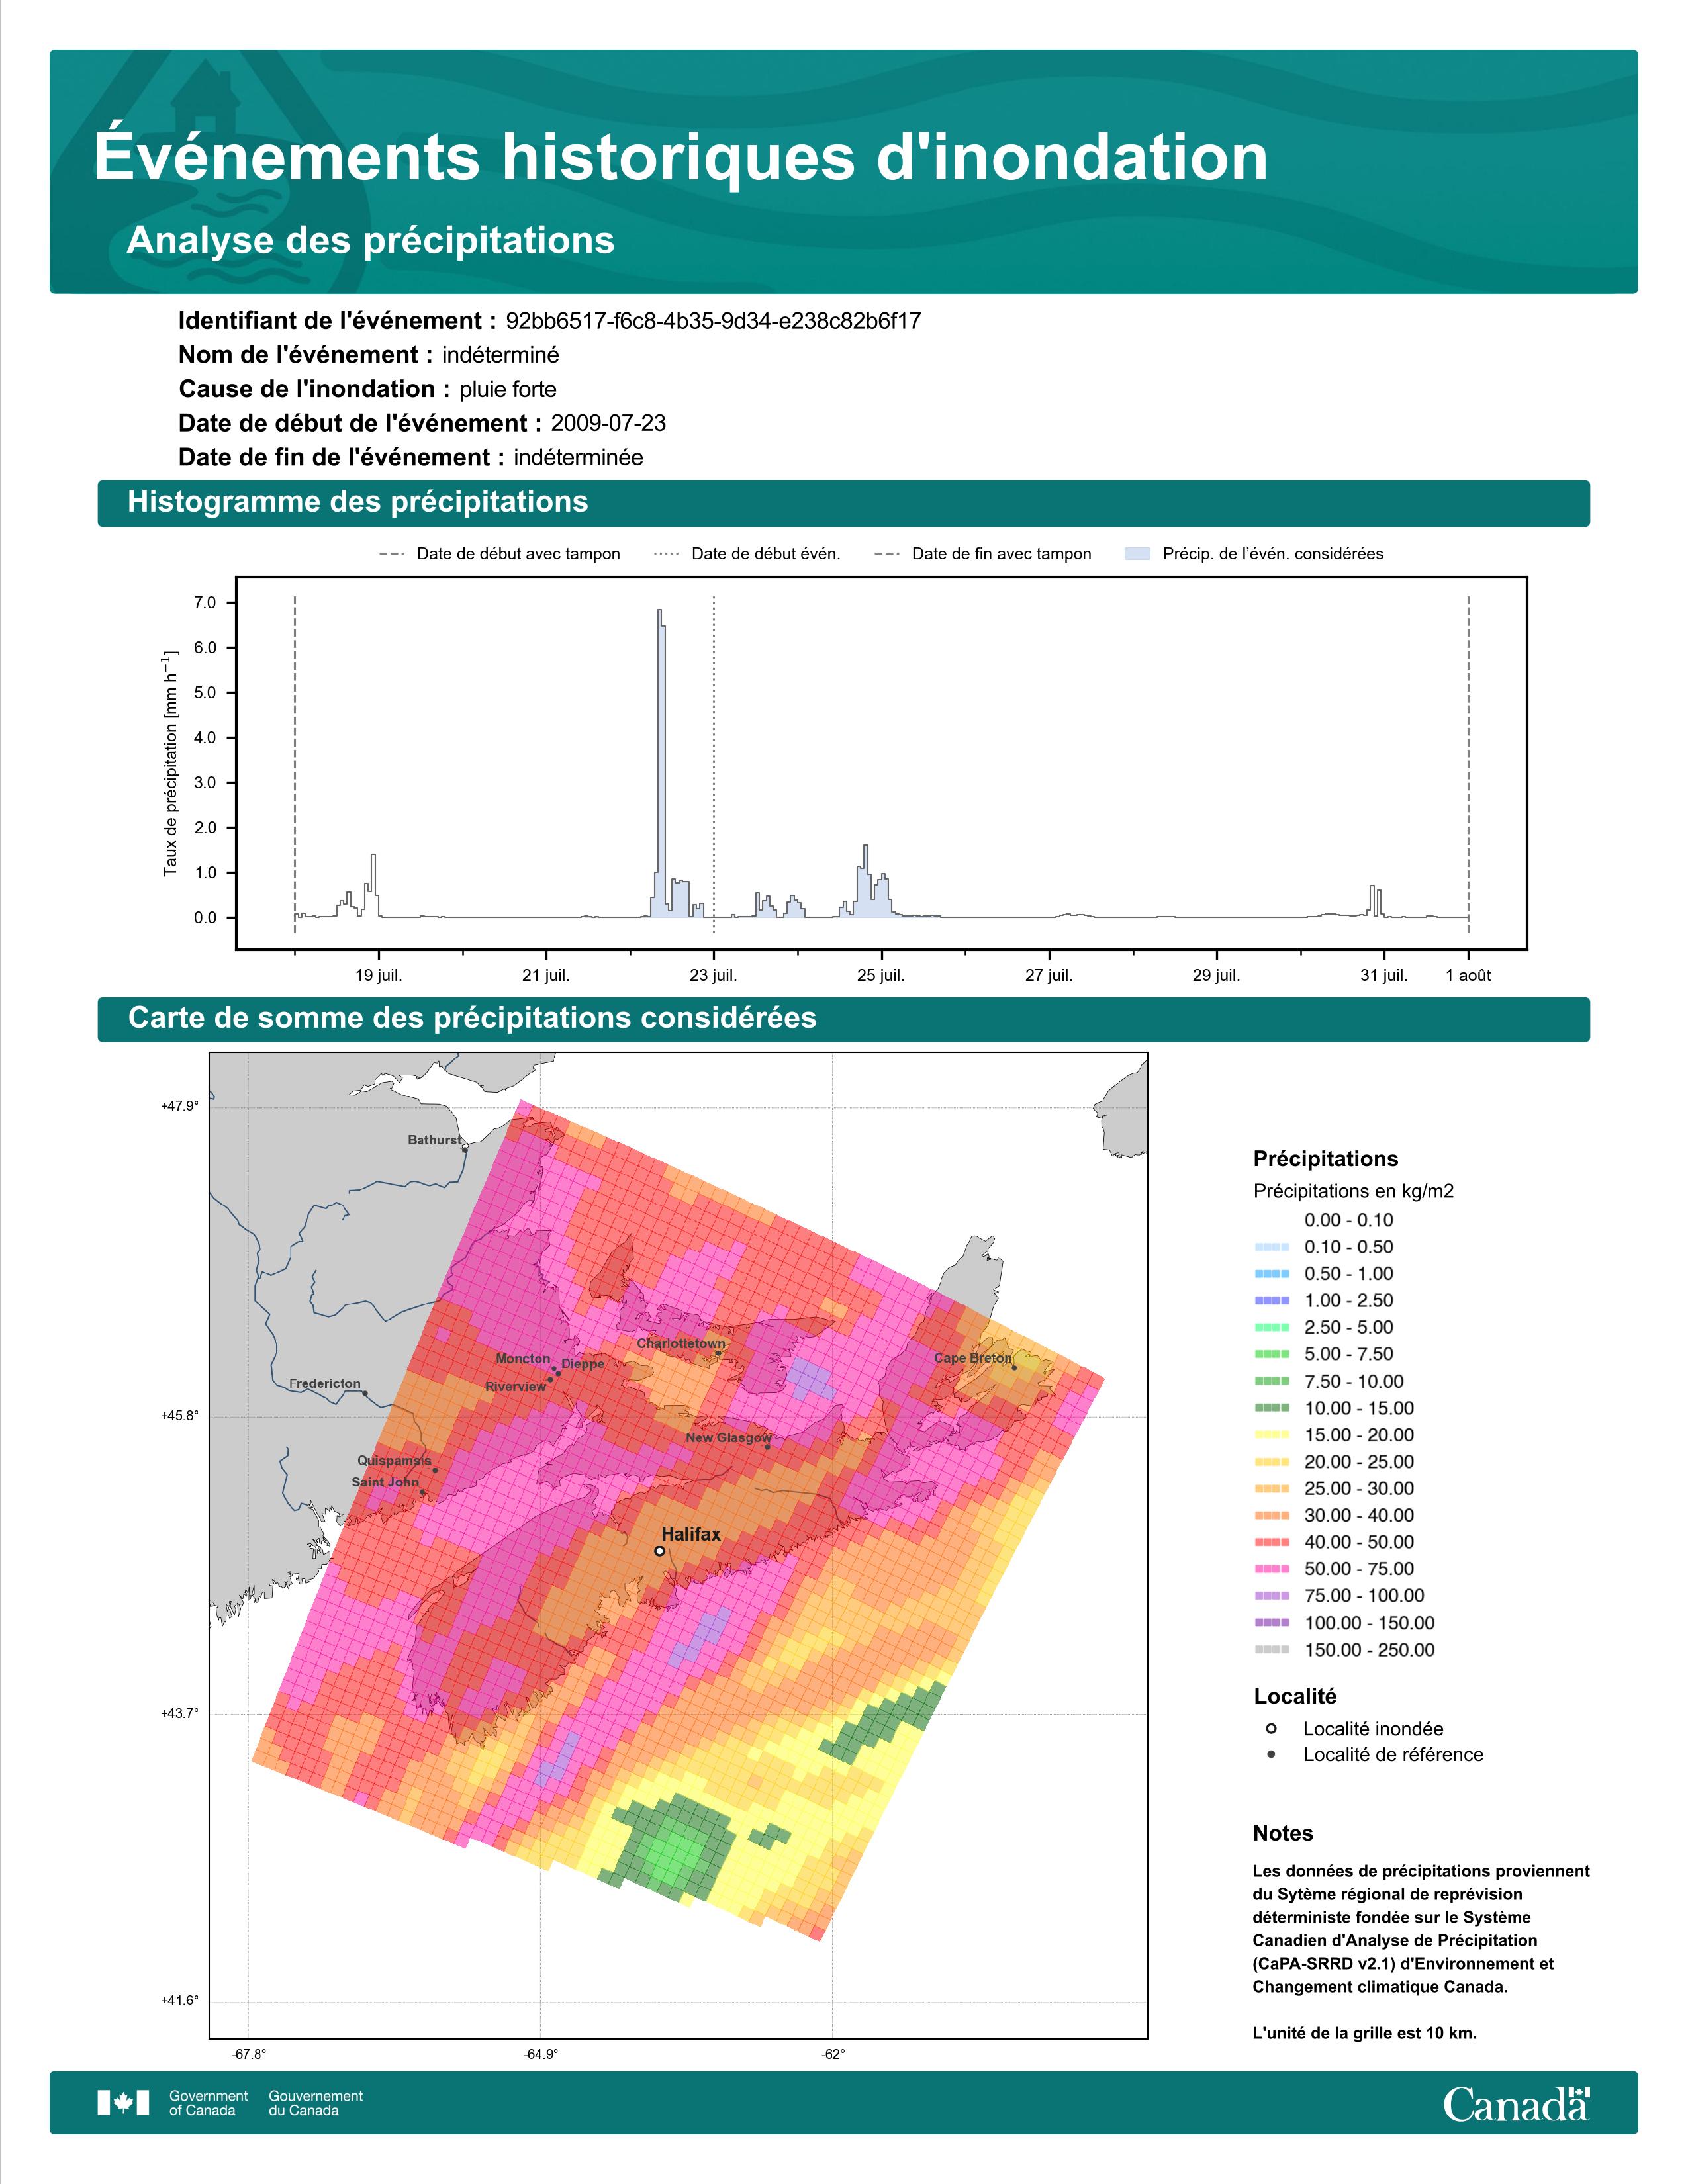Click the 25 juil. x-axis tick label
This screenshot has width=1688, height=2184.
pos(881,976)
